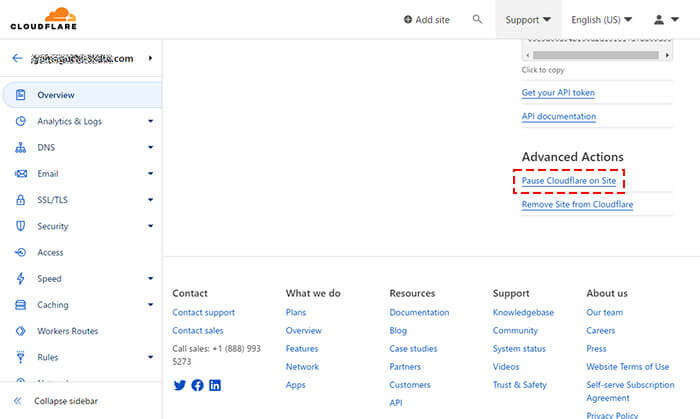The image size is (700, 419).
Task: Select Overview in the sidebar
Action: tap(82, 95)
